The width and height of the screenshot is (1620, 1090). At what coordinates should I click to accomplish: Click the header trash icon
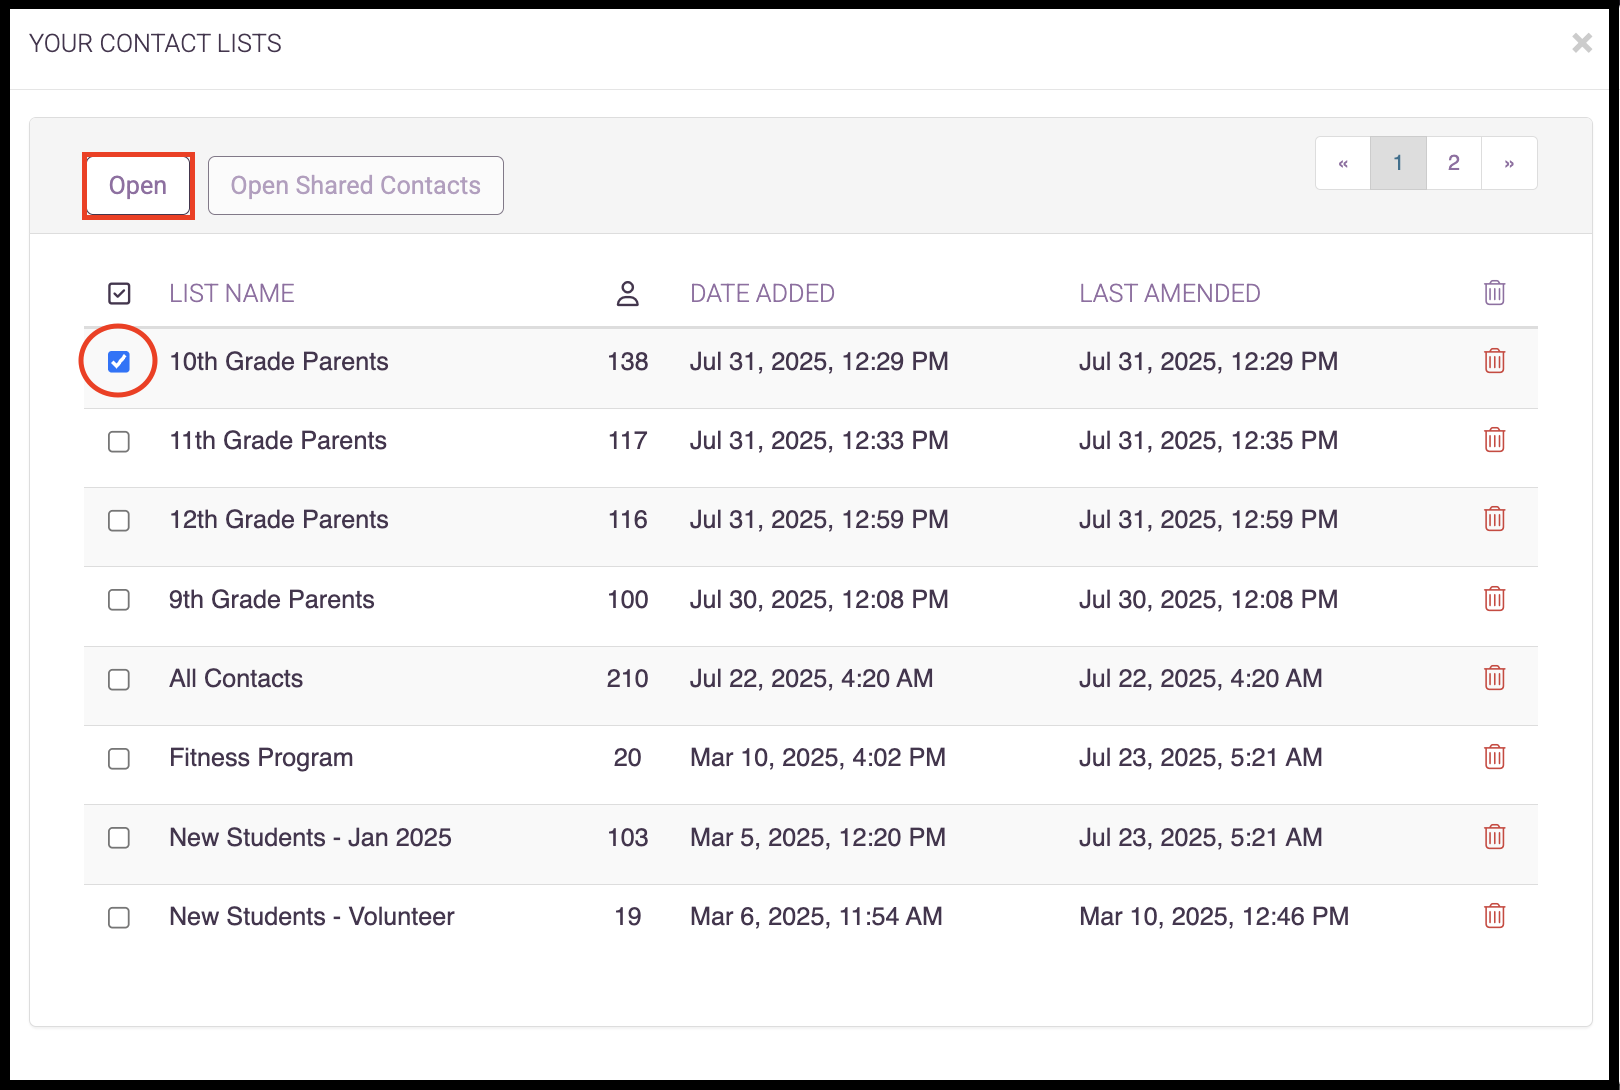pyautogui.click(x=1494, y=293)
